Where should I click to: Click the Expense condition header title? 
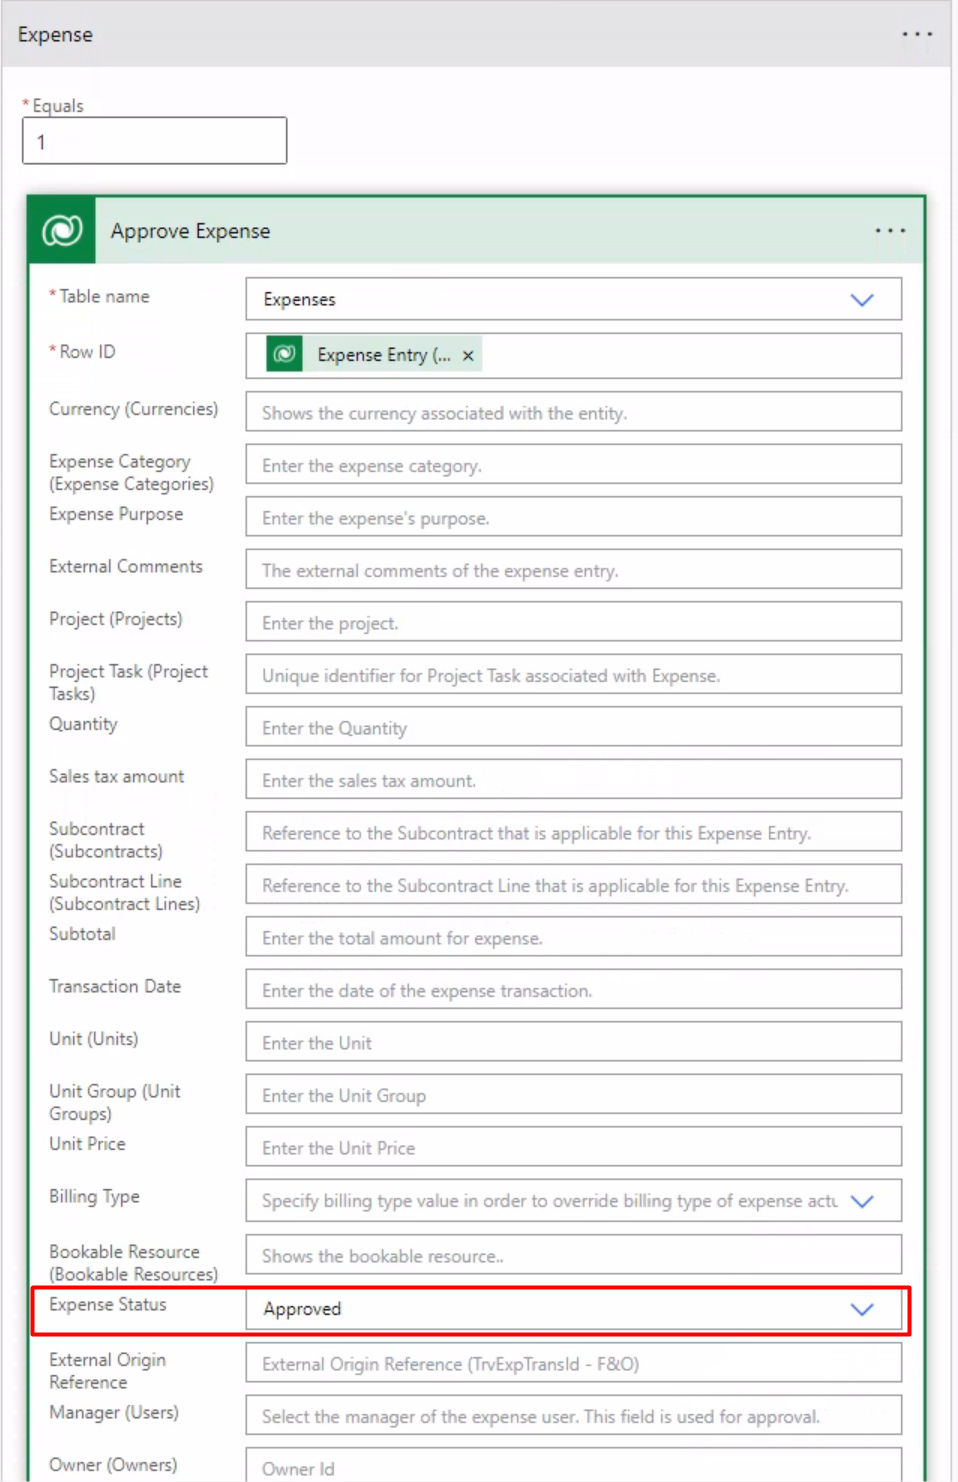pos(55,34)
